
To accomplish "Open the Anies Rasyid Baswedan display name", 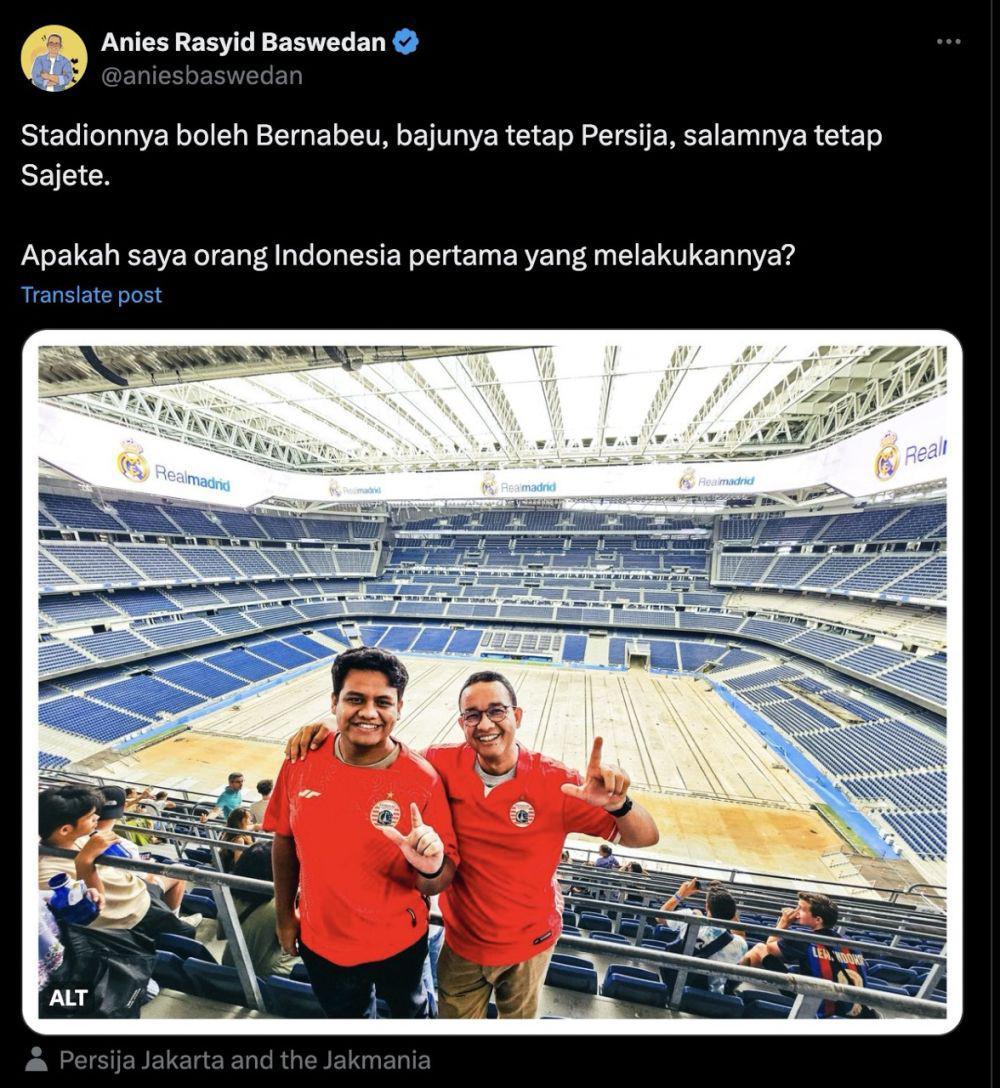I will (243, 42).
